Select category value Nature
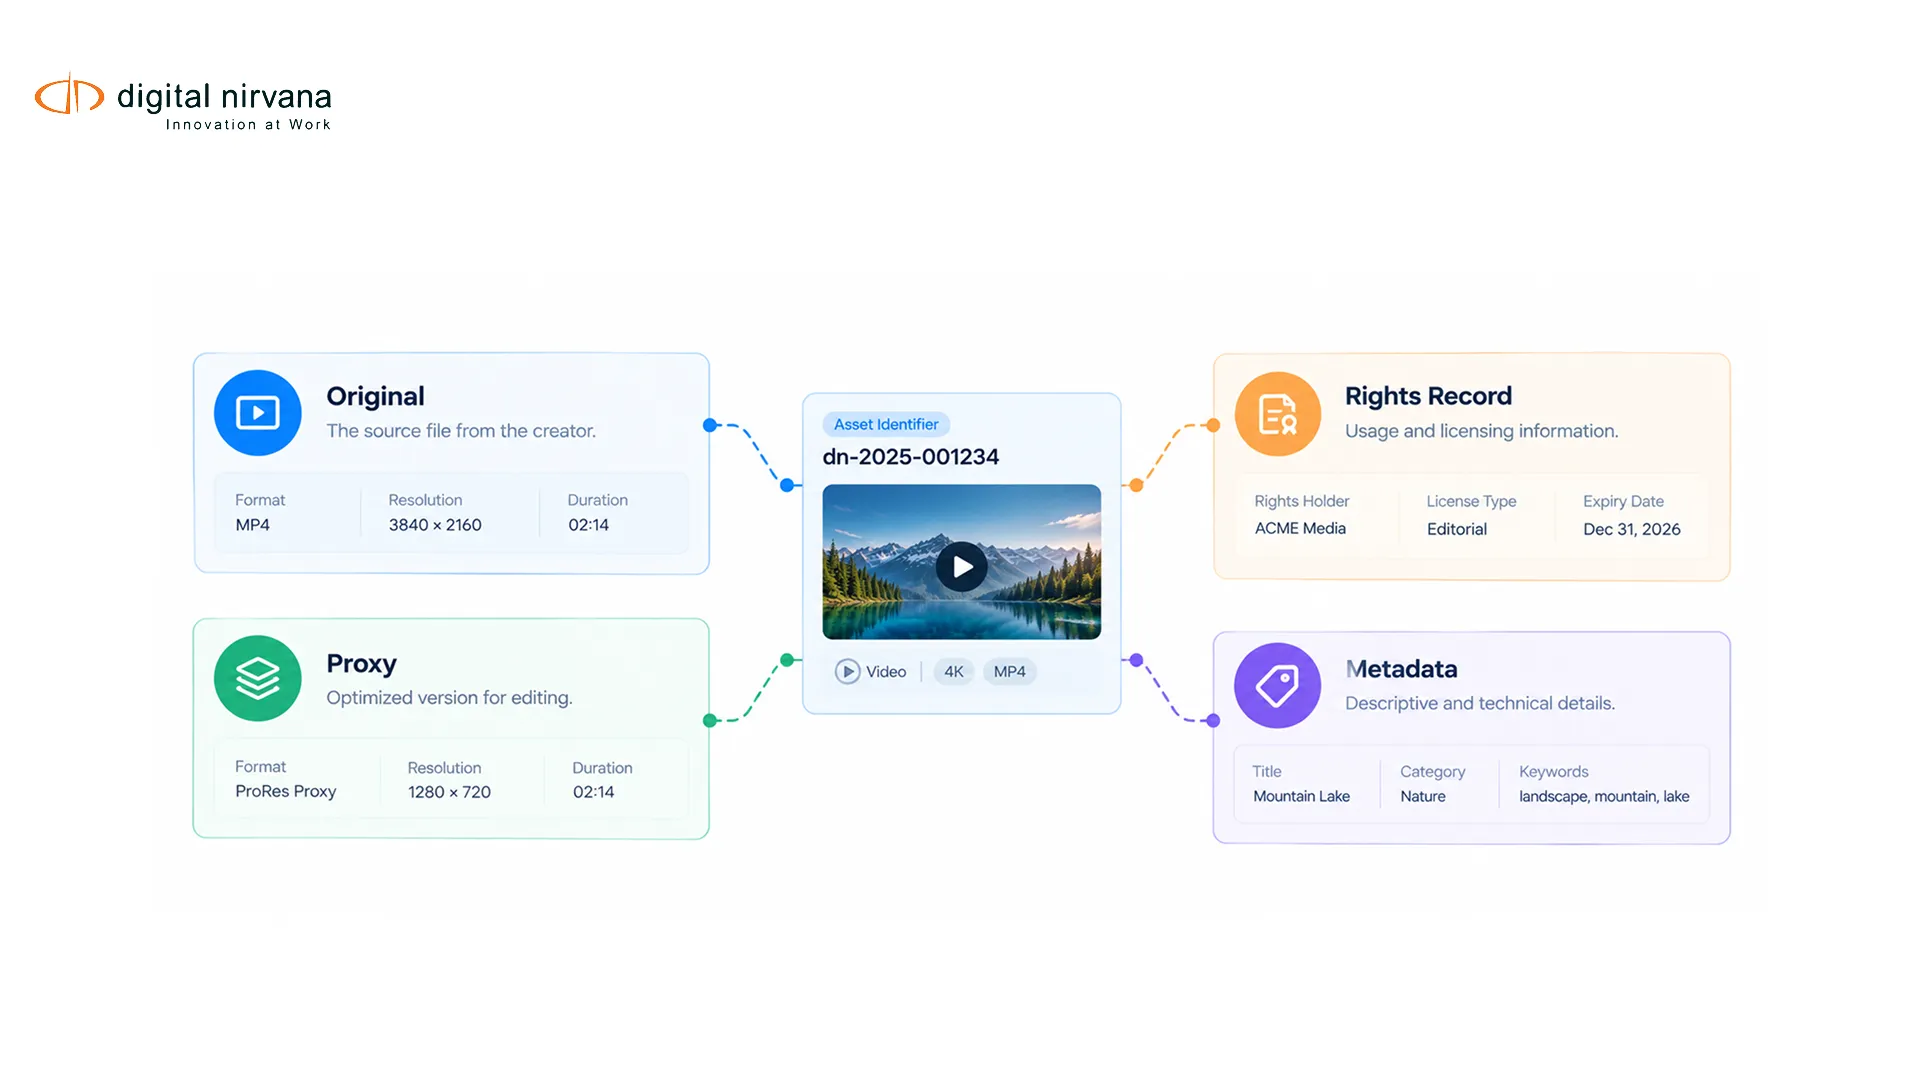 (x=1423, y=796)
